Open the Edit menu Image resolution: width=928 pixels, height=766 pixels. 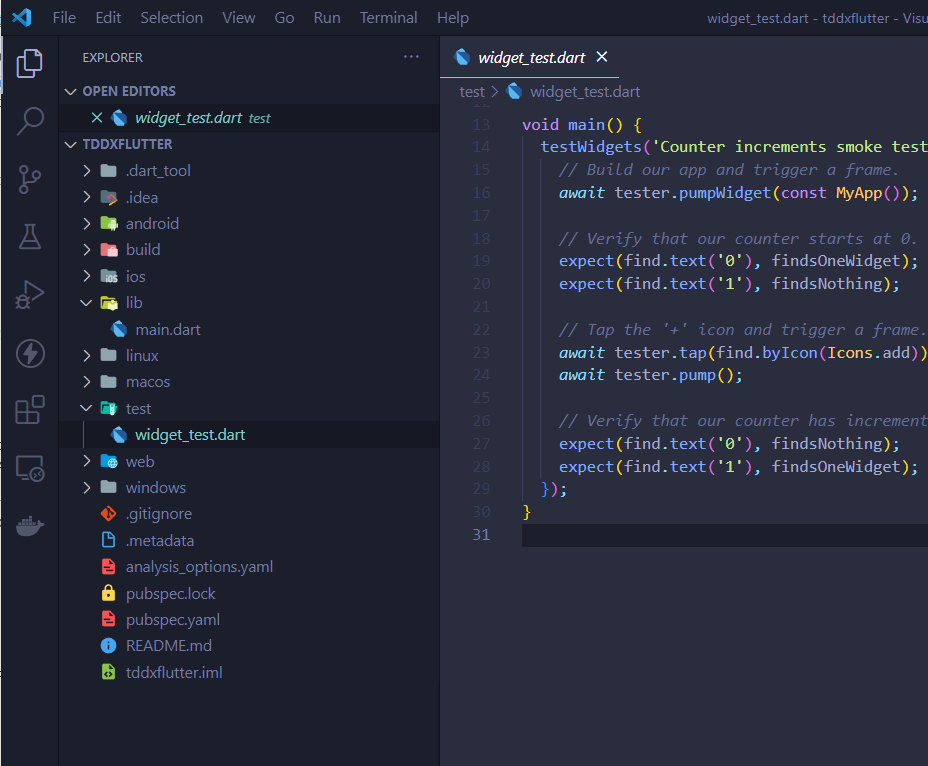tap(108, 18)
